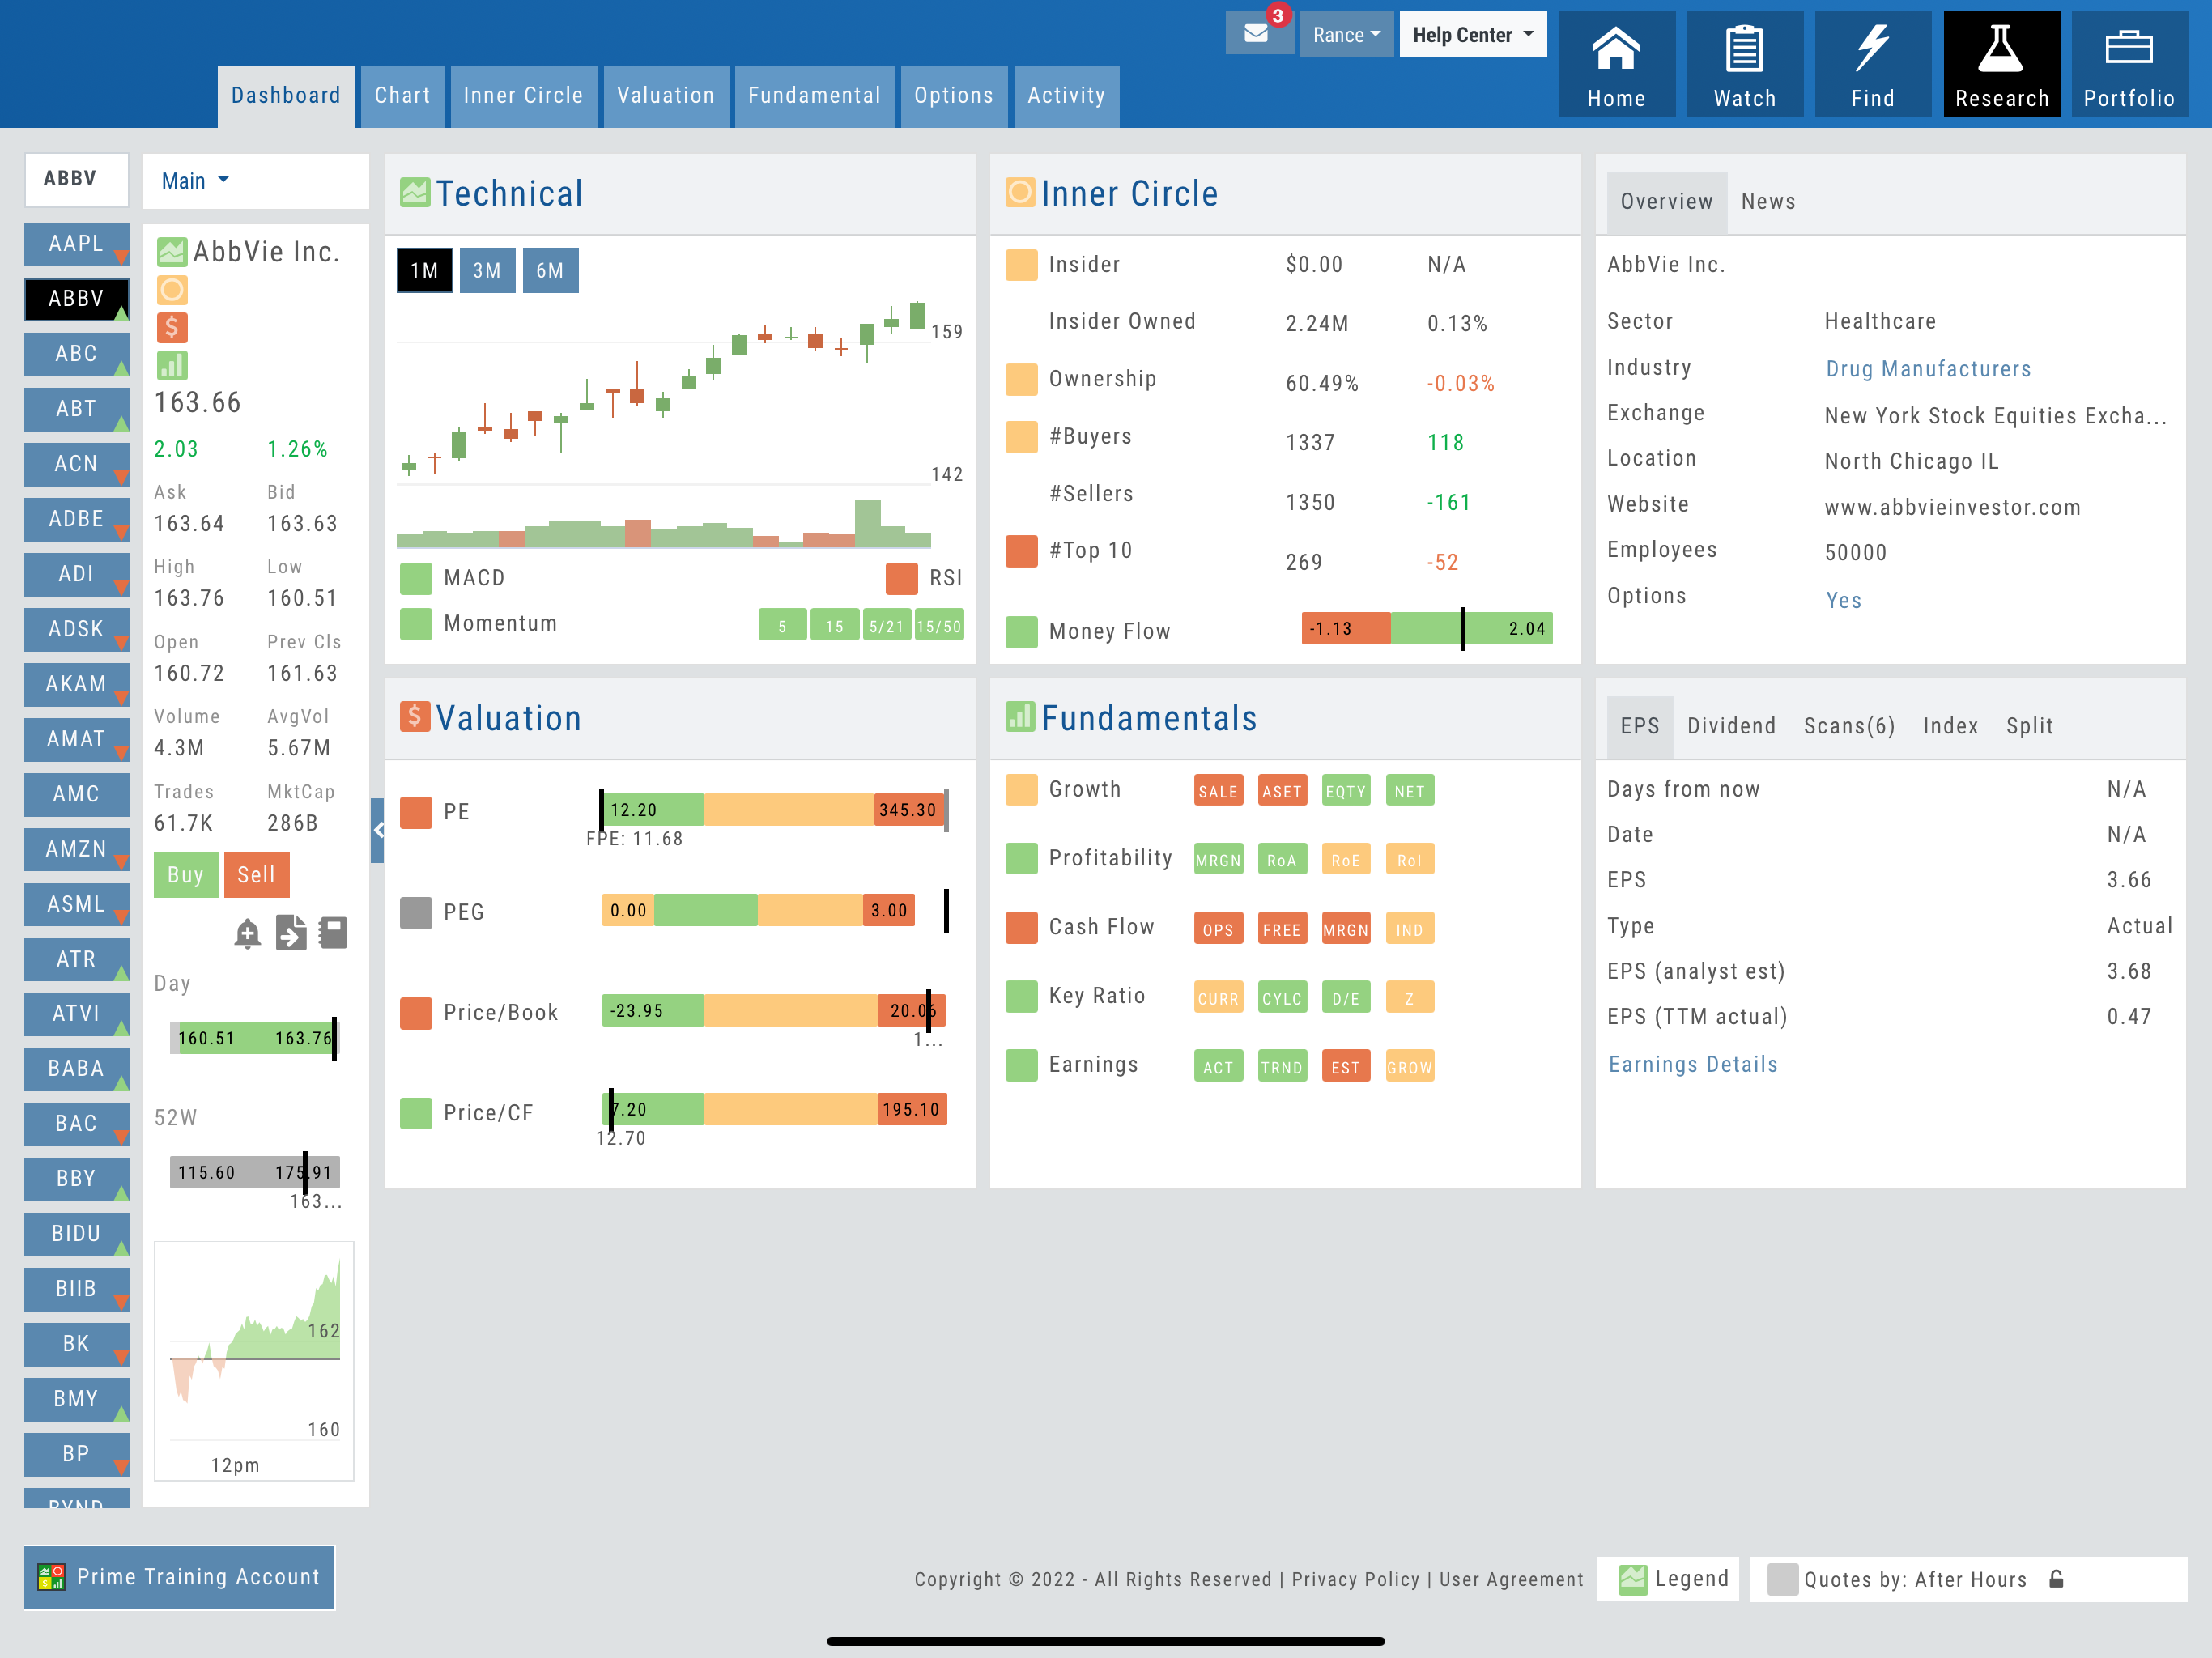Toggle the MACD indicator square
Screen dimensions: 2212x1658
(x=416, y=578)
